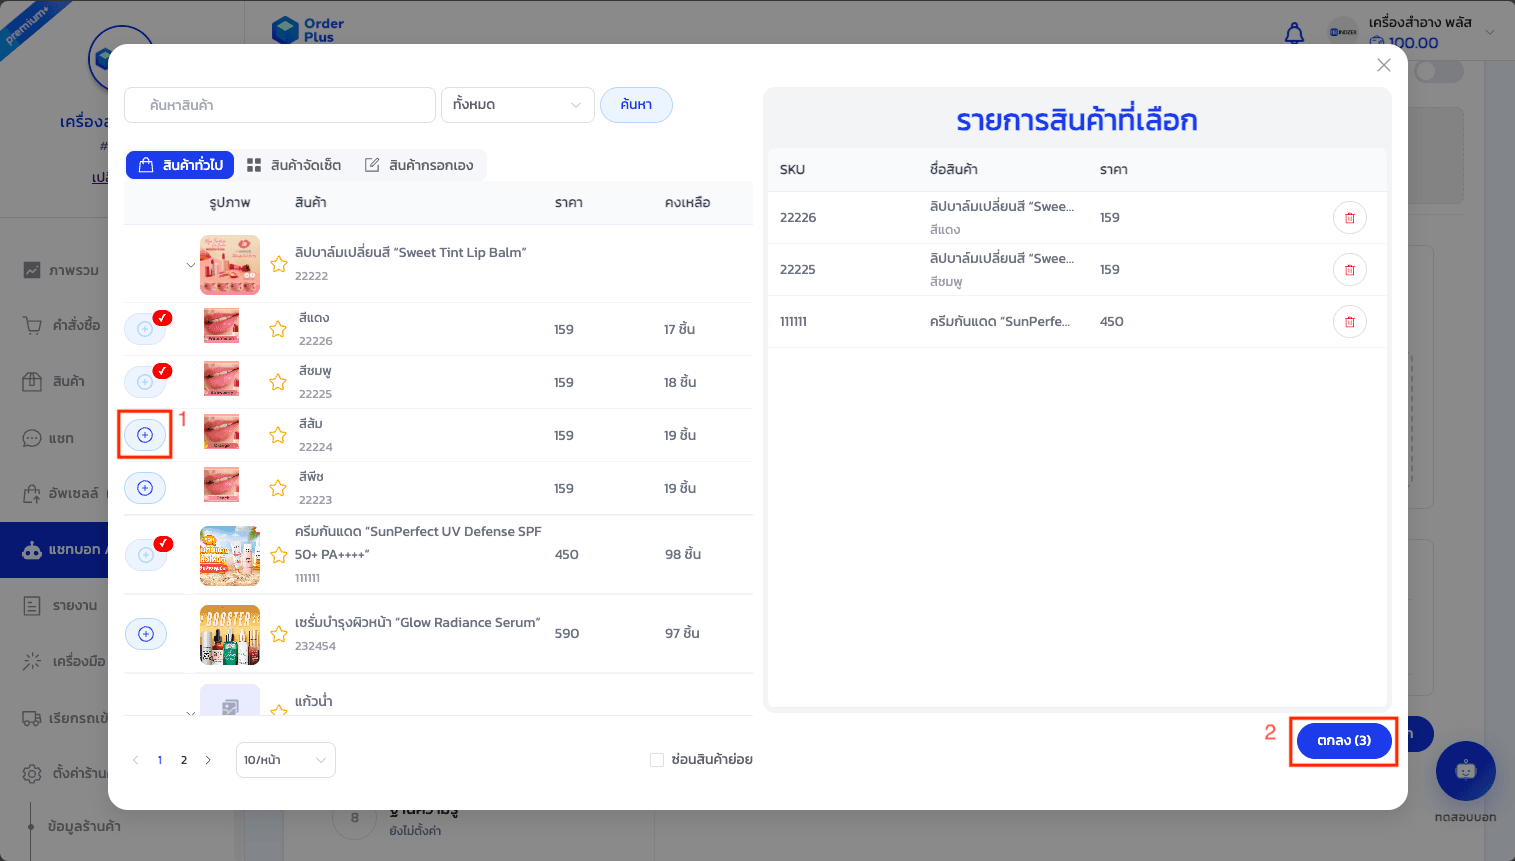Collapse the Sweet Tint Lip Balm variant list
This screenshot has height=861, width=1515.
coord(190,264)
